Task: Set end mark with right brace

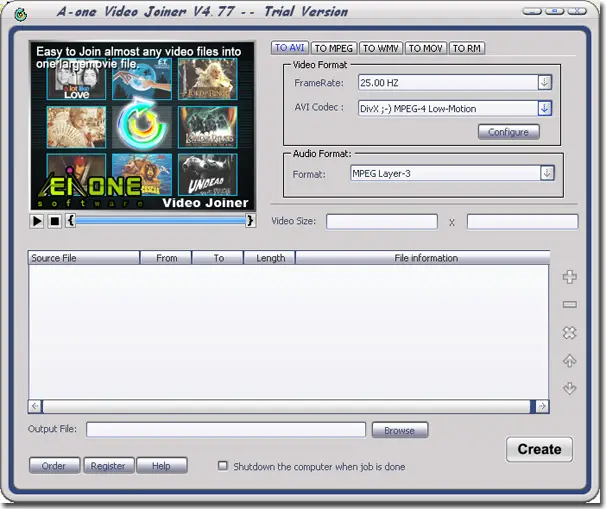Action: coord(250,221)
